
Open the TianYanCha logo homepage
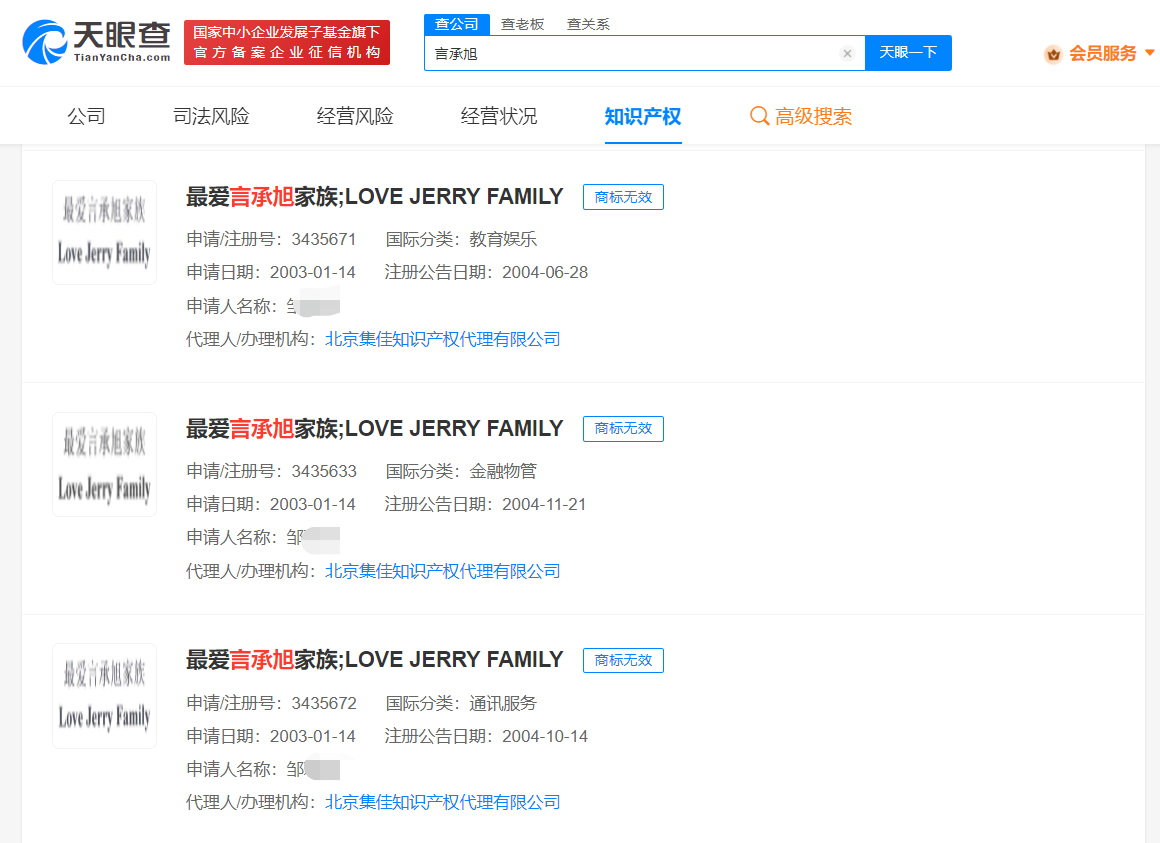click(x=97, y=42)
